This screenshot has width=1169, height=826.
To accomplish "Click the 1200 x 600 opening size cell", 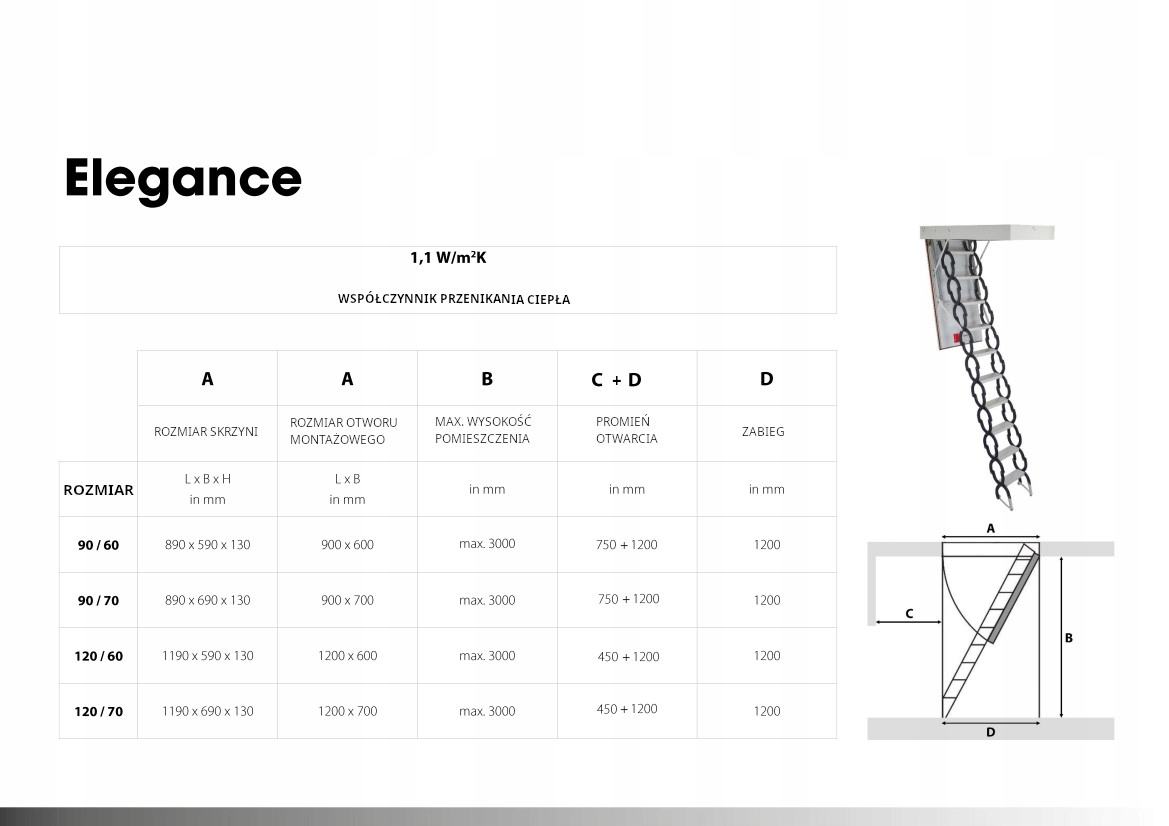I will pyautogui.click(x=347, y=656).
